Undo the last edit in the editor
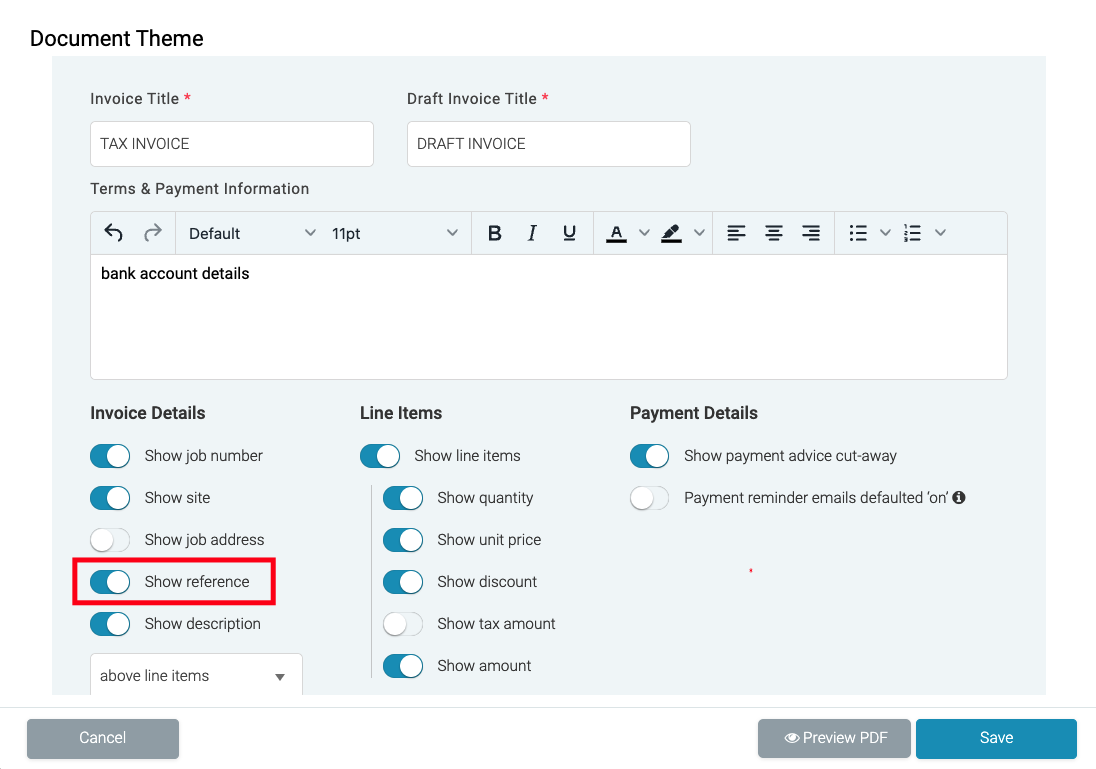This screenshot has width=1096, height=769. [x=113, y=233]
